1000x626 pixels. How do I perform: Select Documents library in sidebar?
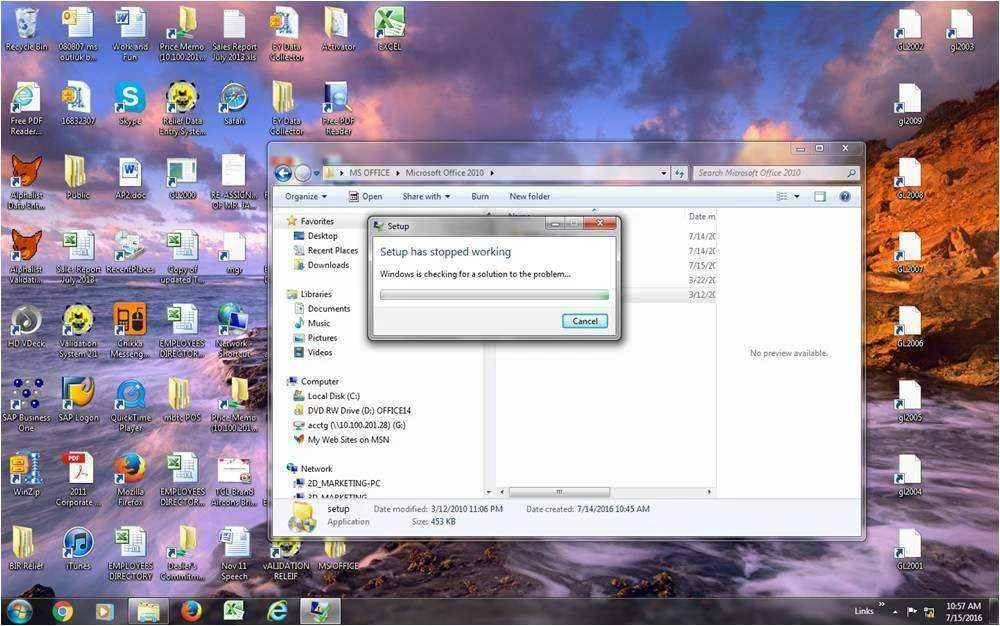(x=322, y=309)
